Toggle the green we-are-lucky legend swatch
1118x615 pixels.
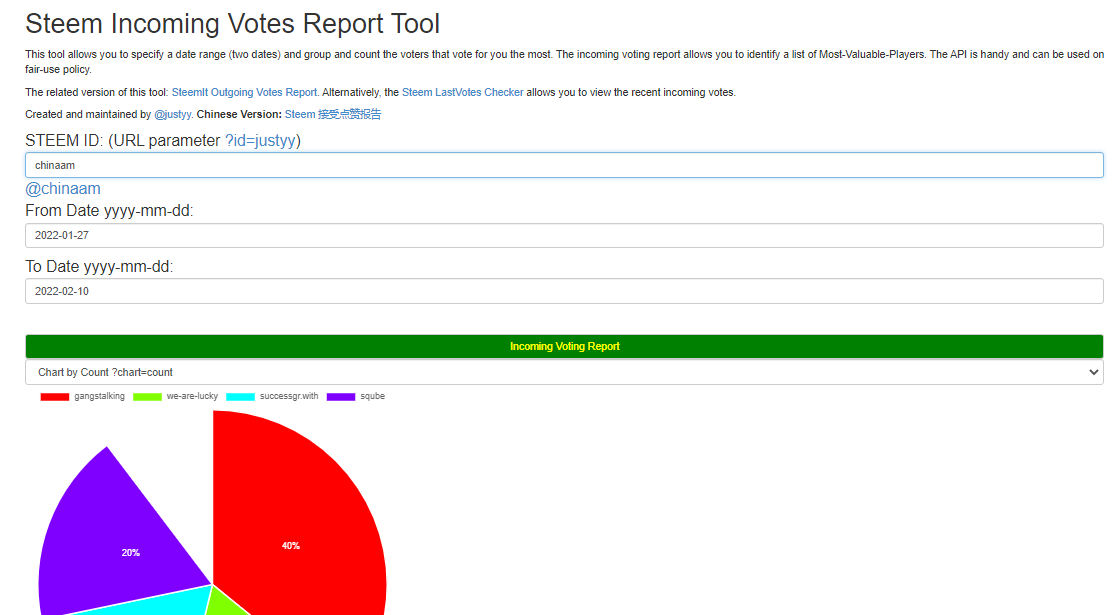pos(147,397)
